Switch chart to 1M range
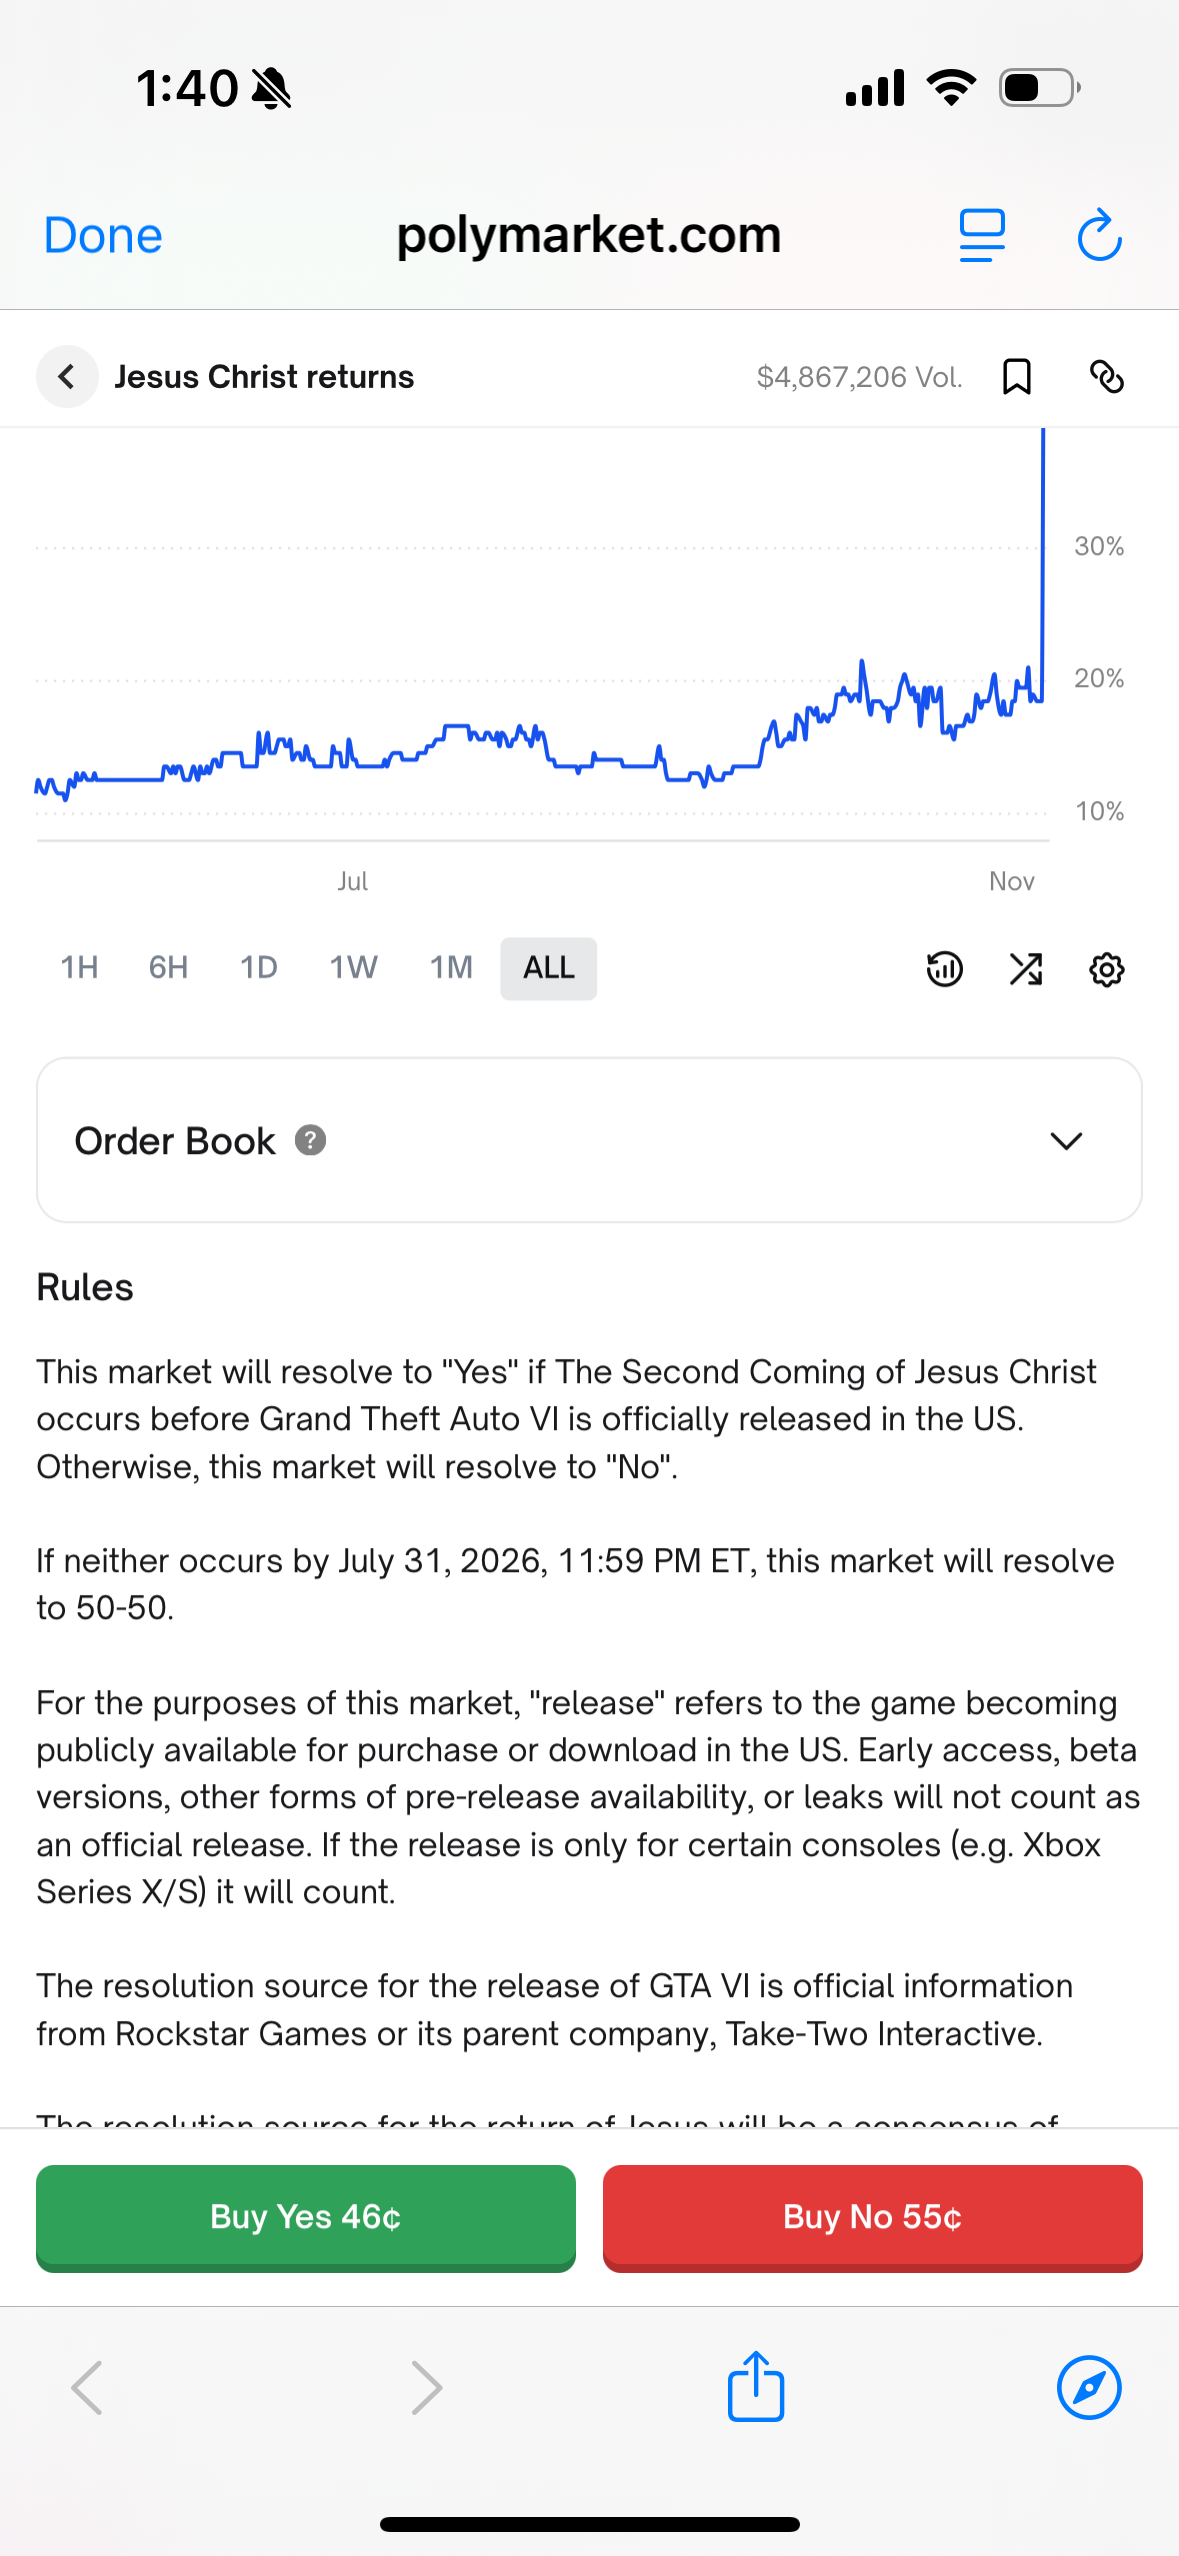 451,968
